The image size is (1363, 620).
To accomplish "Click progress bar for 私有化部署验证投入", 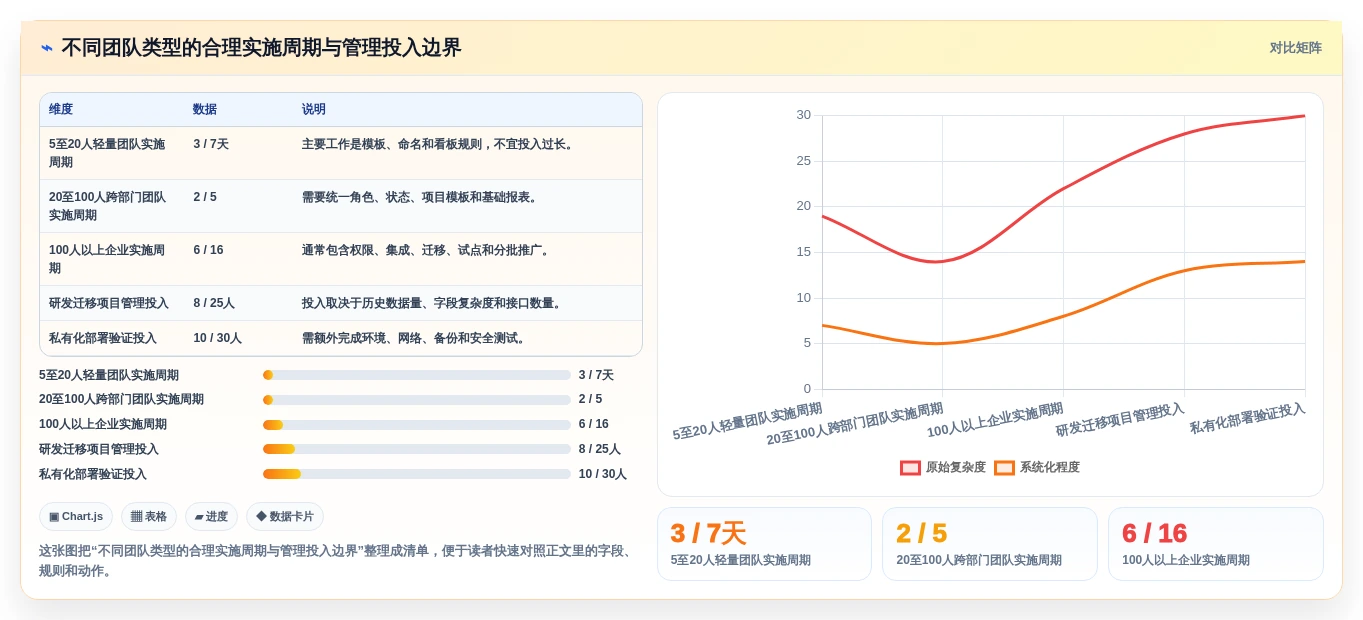I will 417,474.
